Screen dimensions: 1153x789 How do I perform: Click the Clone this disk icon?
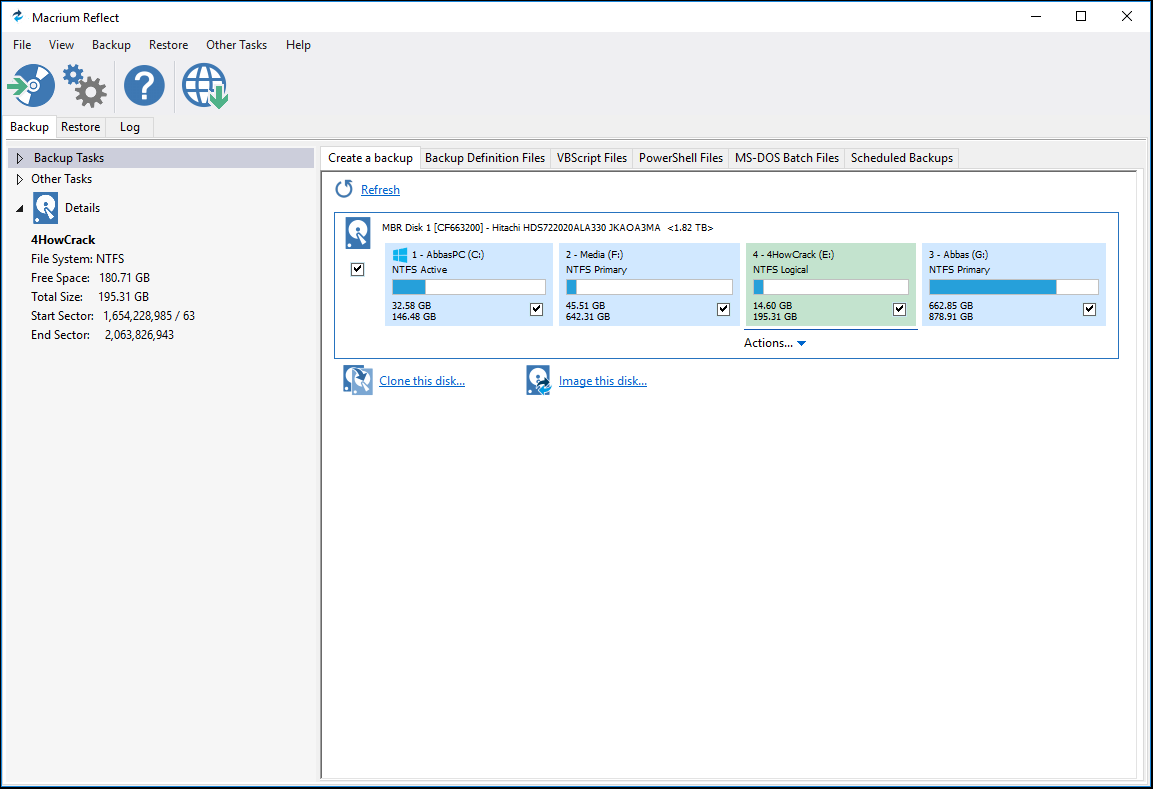(x=357, y=380)
